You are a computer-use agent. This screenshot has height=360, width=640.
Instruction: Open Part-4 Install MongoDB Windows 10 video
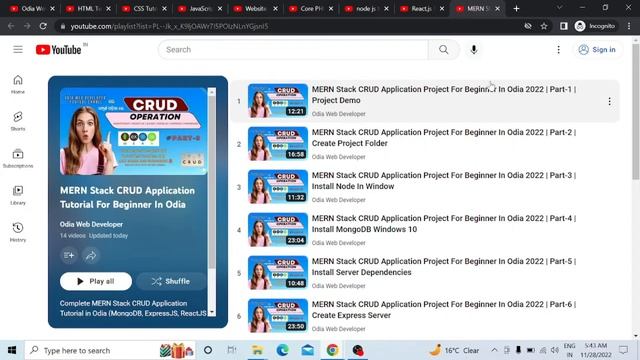tap(443, 224)
